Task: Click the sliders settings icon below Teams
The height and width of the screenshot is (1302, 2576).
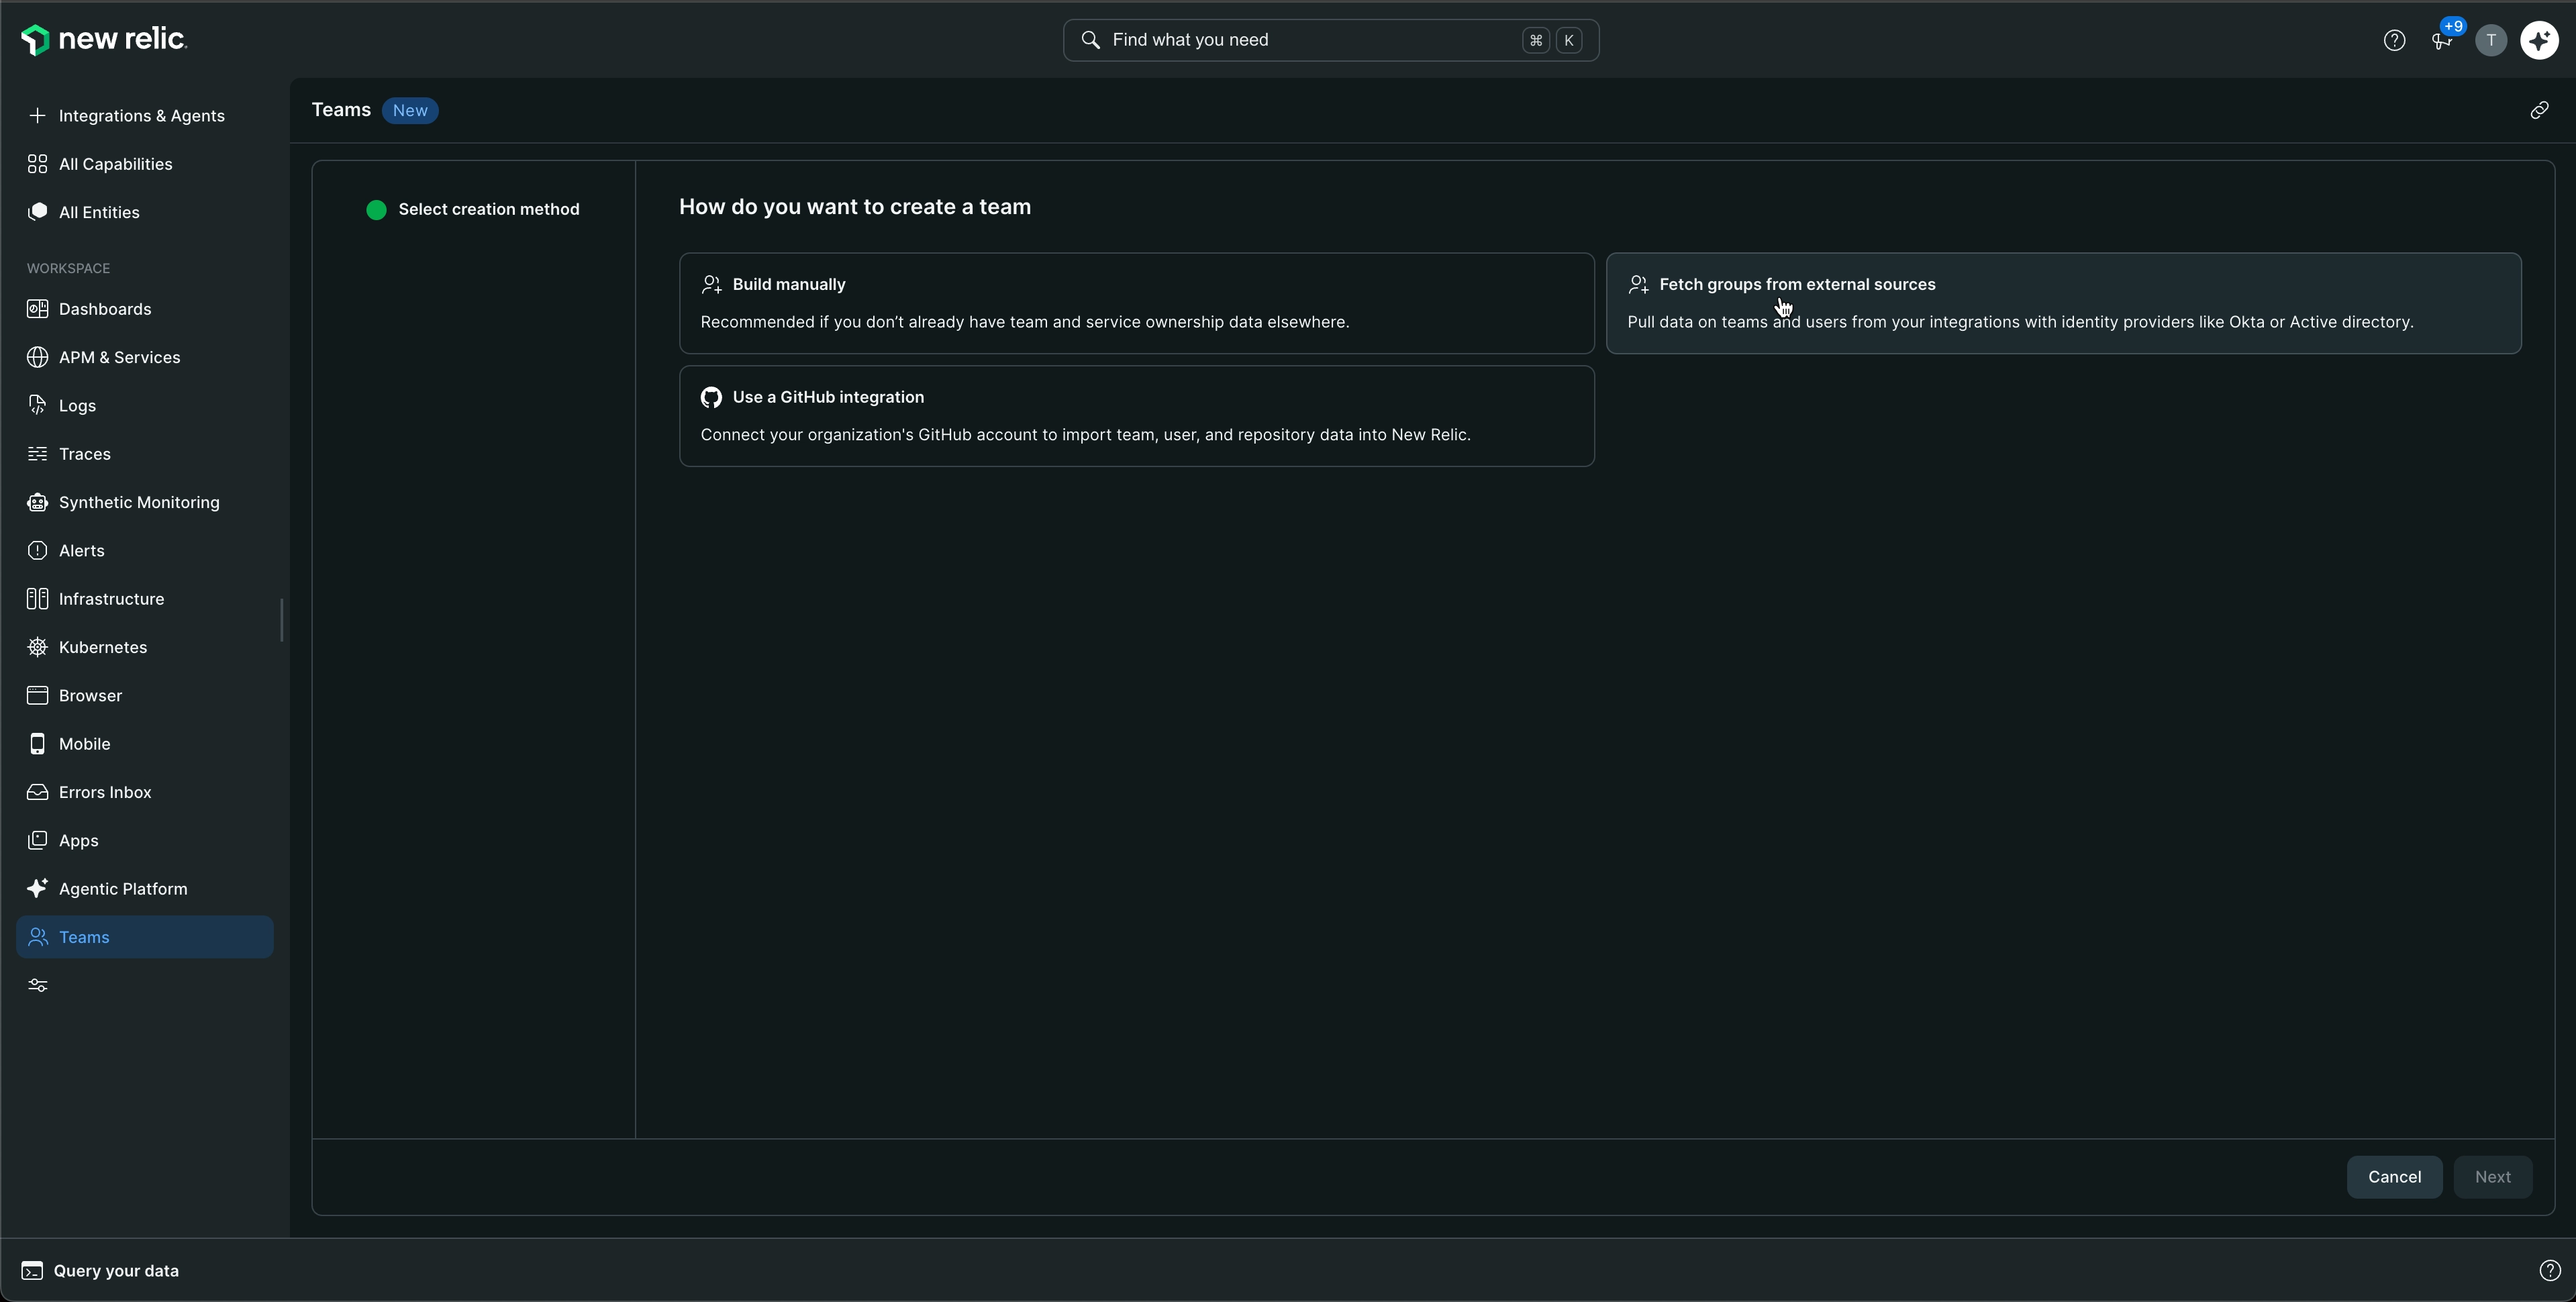Action: coord(38,985)
